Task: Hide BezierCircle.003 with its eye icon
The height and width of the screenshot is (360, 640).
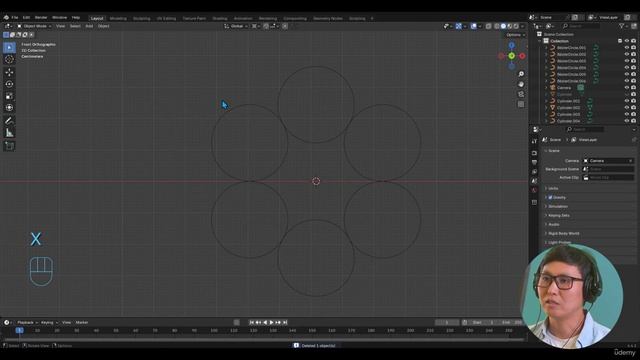Action: coord(627,61)
